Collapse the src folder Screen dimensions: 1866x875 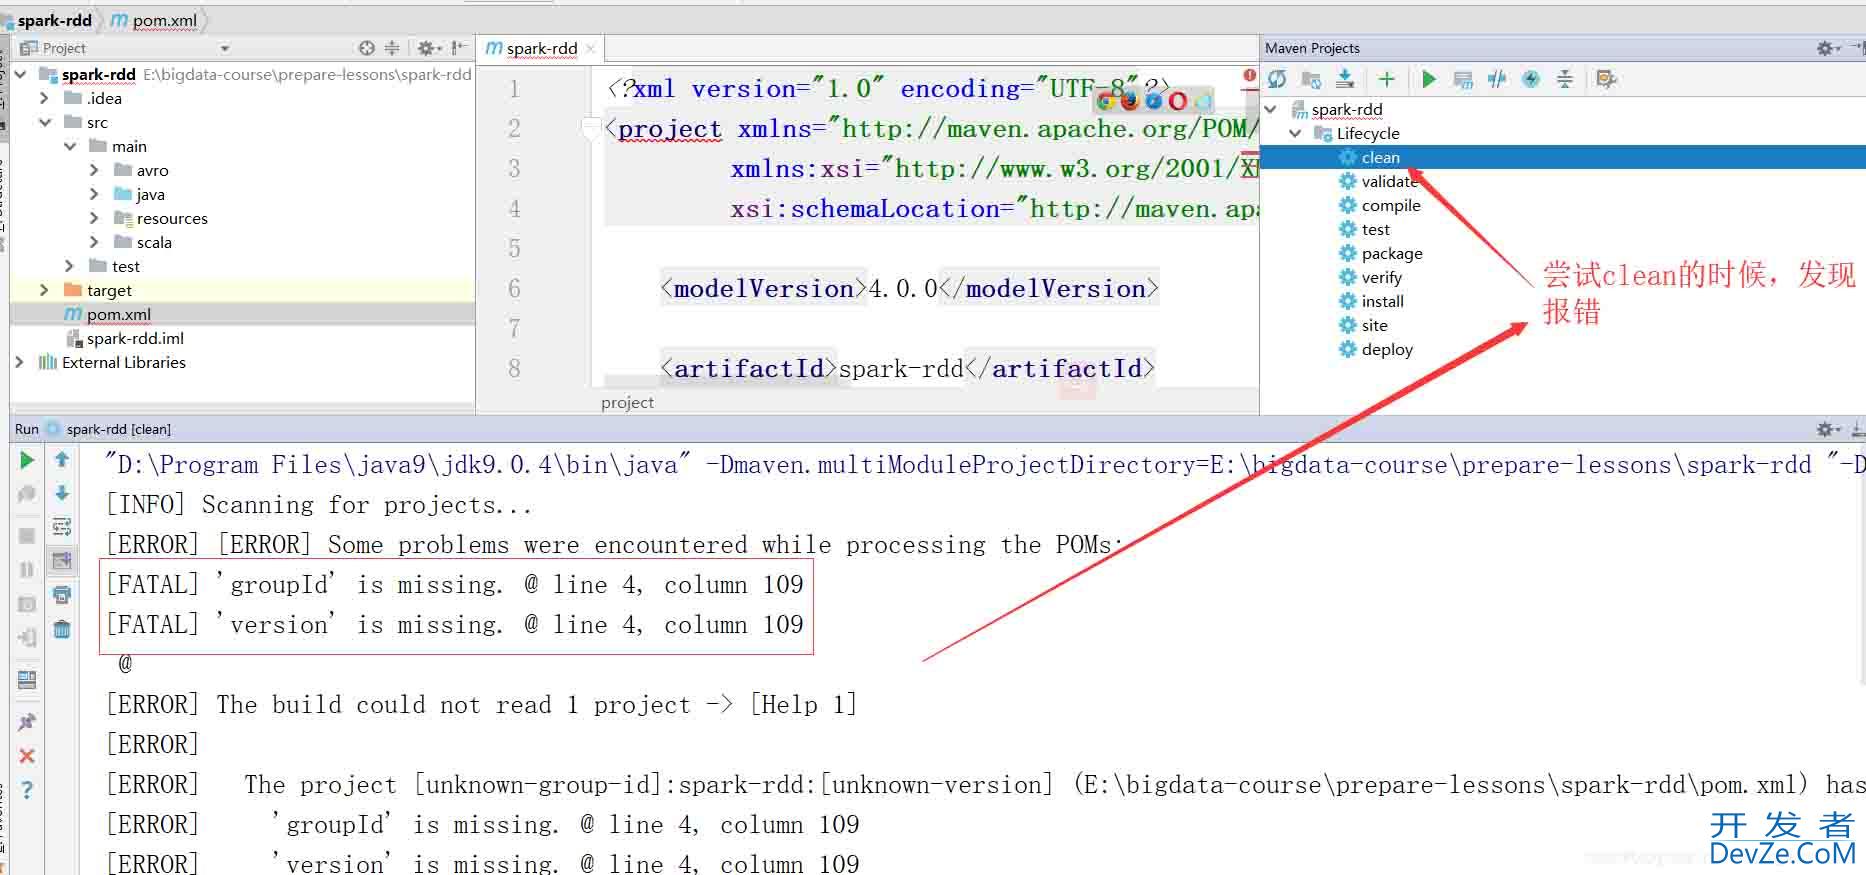pos(44,122)
